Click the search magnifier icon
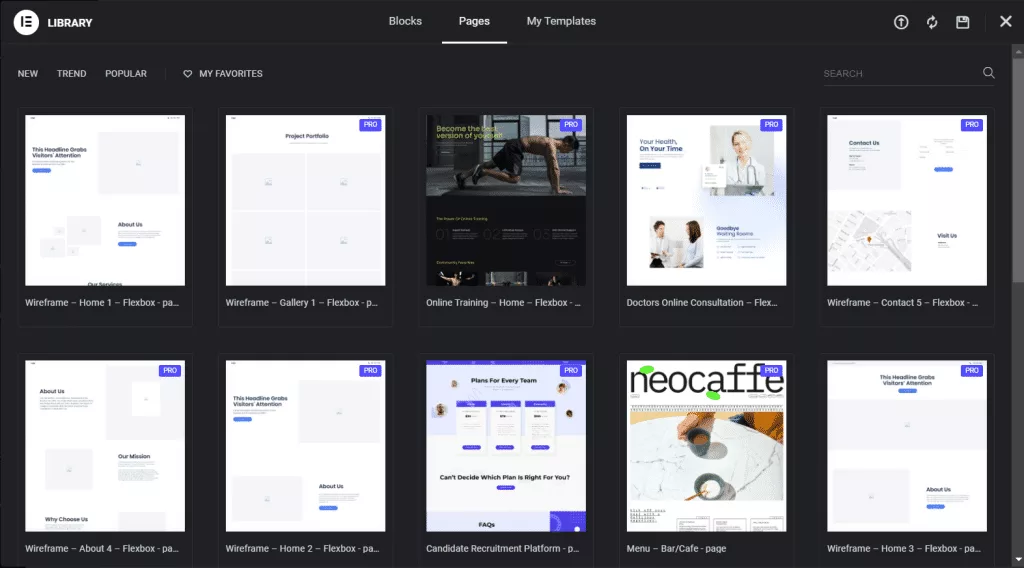This screenshot has width=1024, height=568. point(989,72)
